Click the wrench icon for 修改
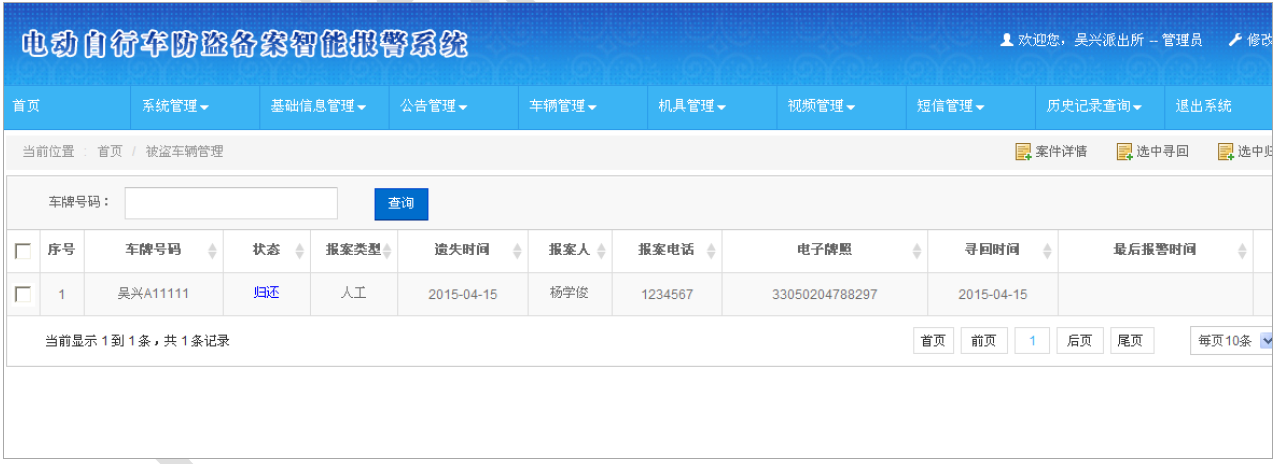This screenshot has width=1274, height=464. [x=1235, y=40]
